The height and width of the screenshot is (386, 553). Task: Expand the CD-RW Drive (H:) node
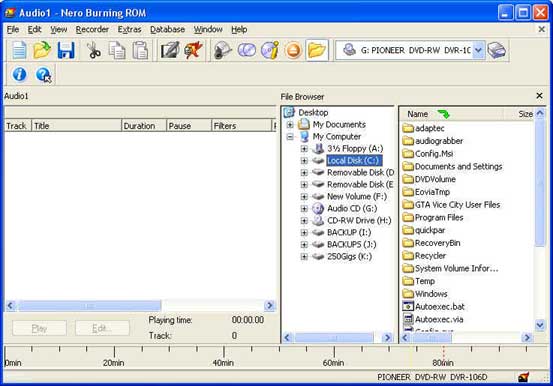click(x=304, y=221)
